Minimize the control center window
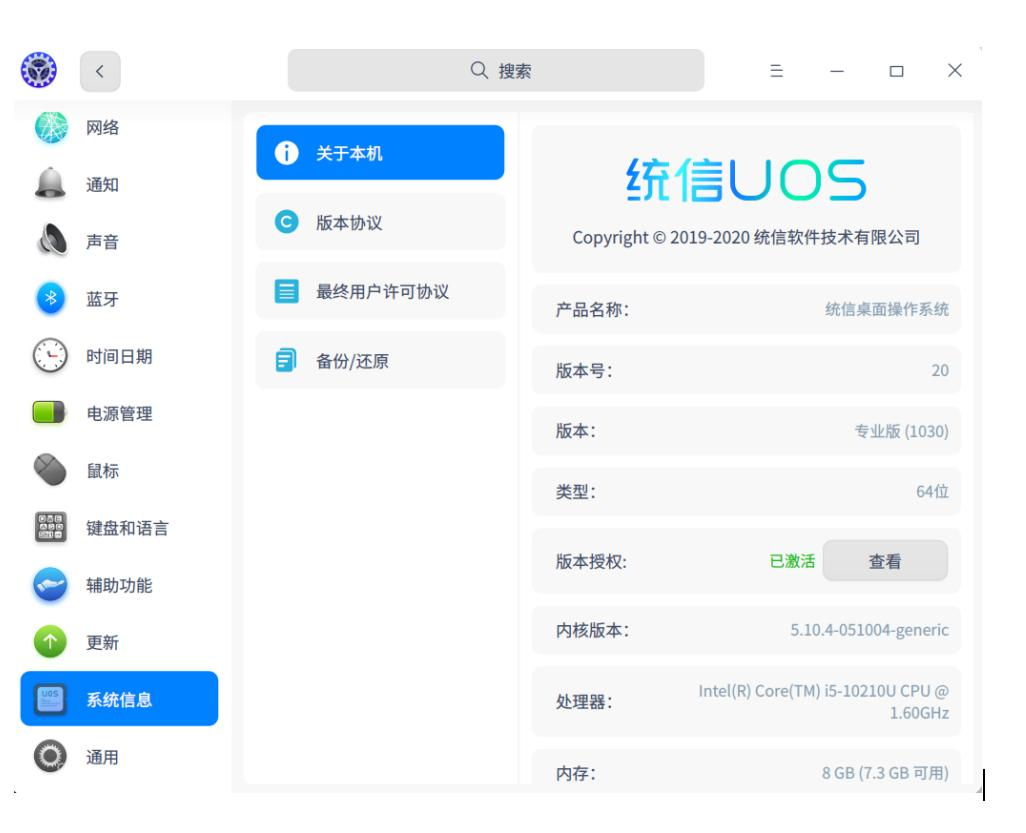The image size is (1026, 833). point(837,71)
